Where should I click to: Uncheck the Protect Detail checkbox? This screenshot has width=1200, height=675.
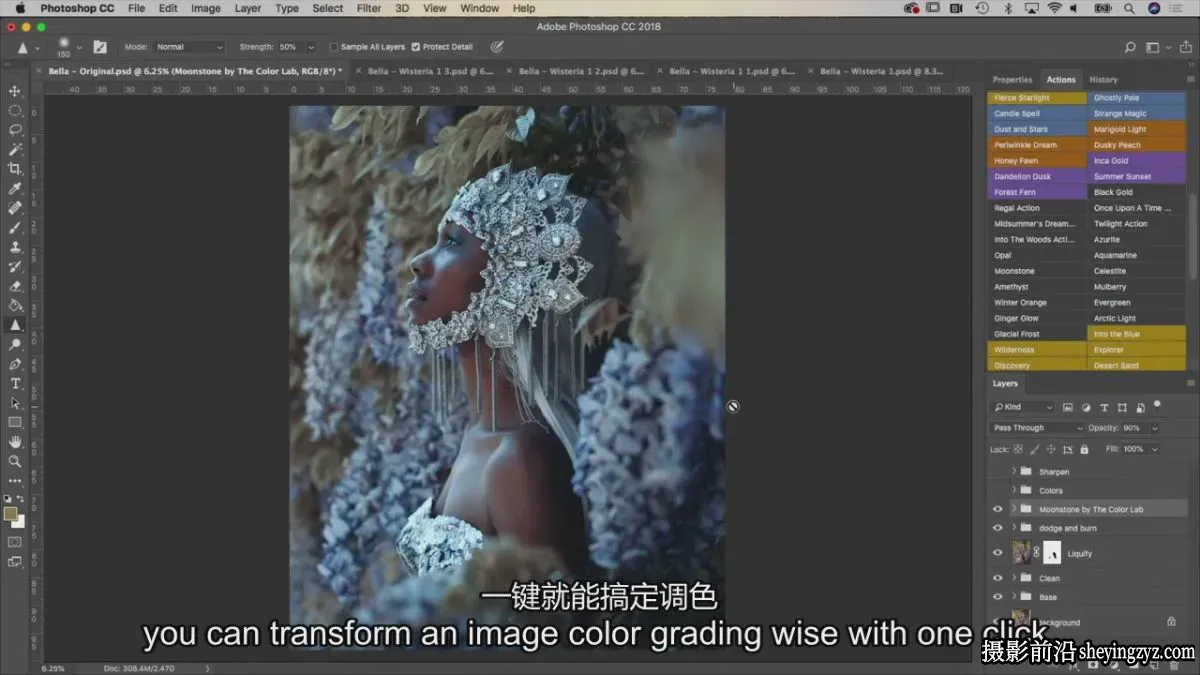coord(416,47)
